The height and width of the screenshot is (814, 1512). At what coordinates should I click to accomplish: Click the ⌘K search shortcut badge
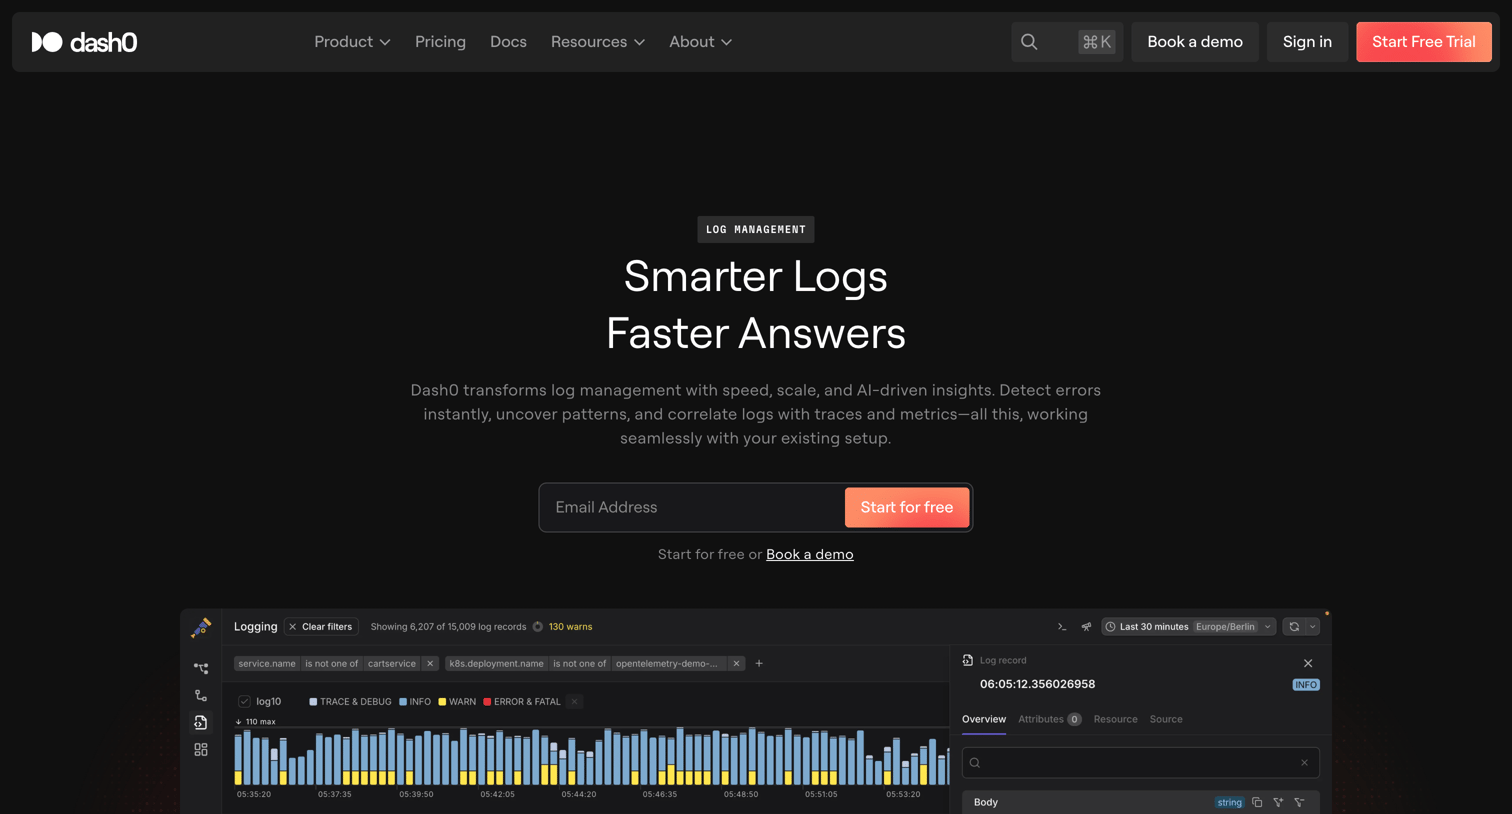[1097, 42]
